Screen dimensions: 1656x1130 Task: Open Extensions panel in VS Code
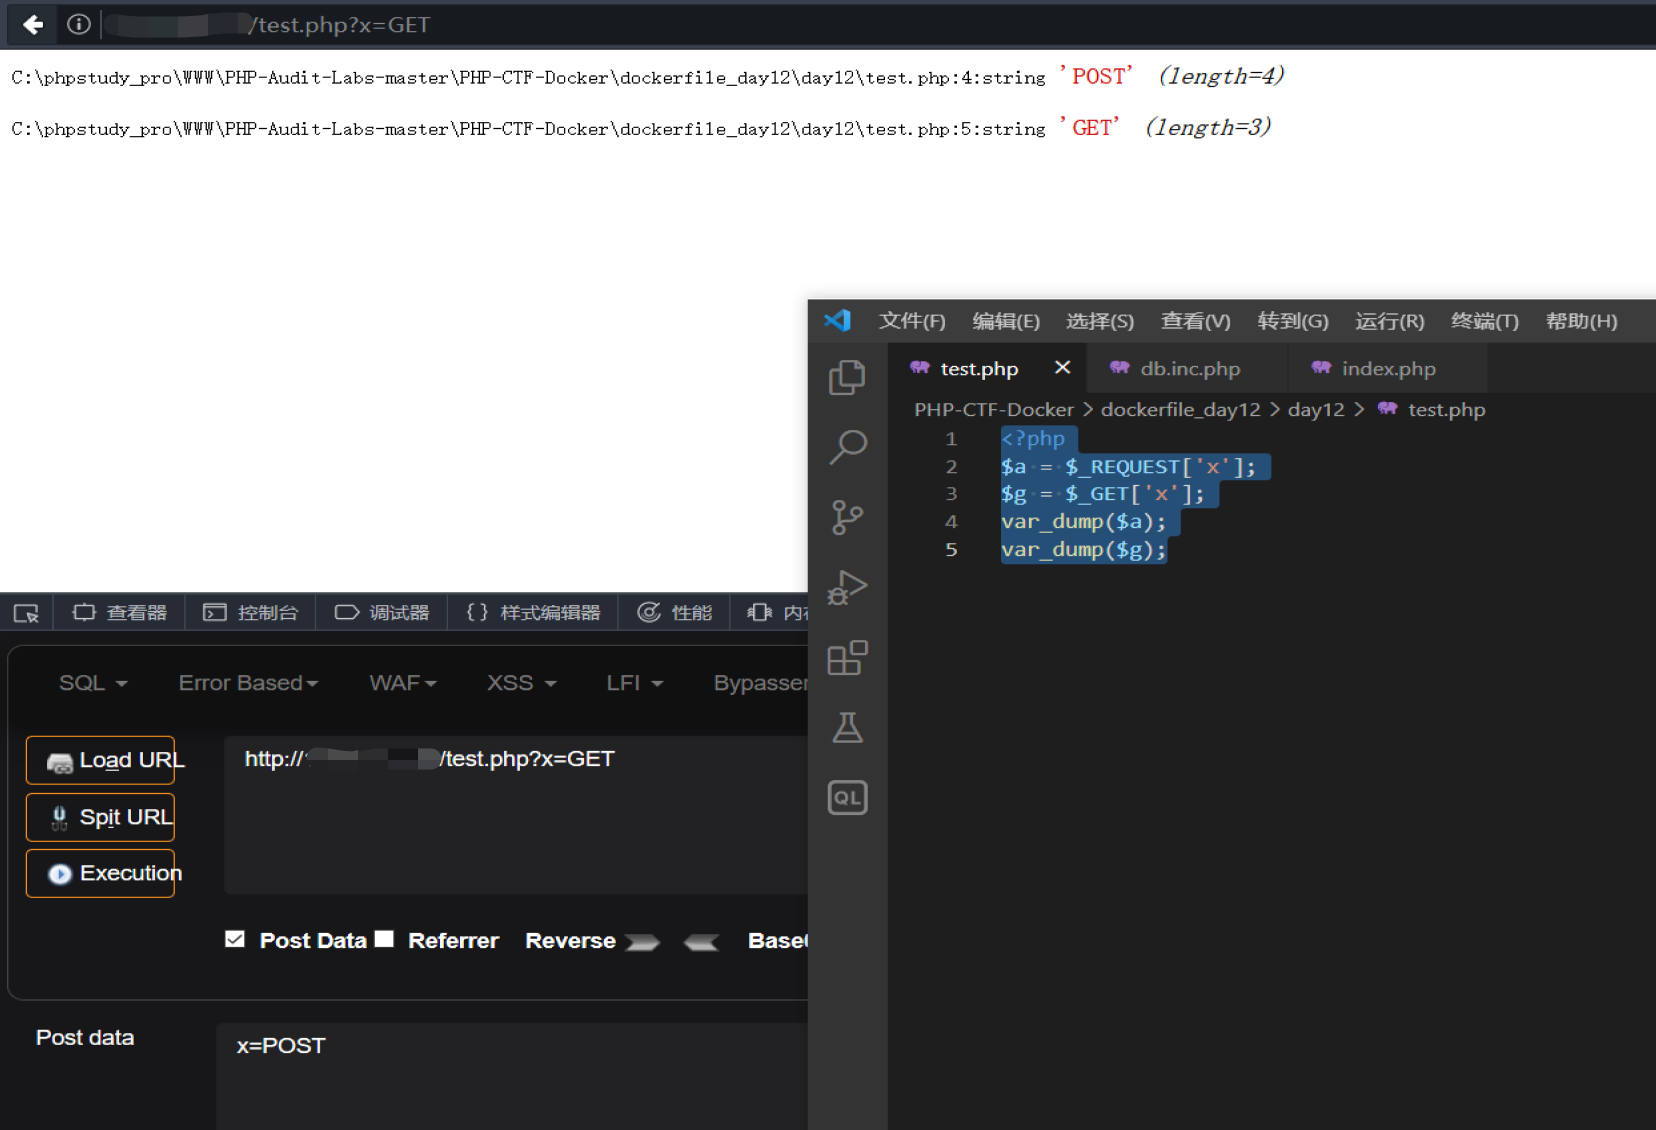coord(847,658)
